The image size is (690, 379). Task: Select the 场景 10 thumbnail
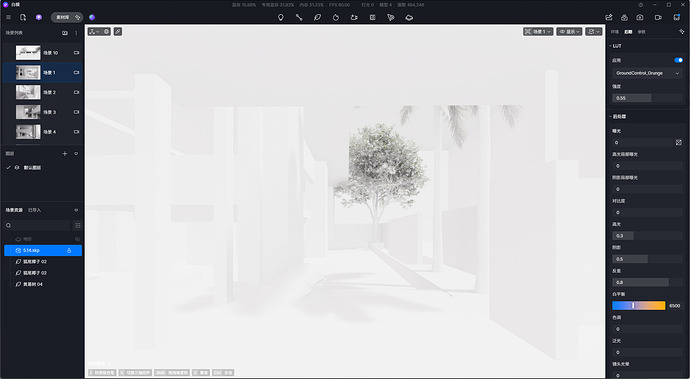(28, 53)
